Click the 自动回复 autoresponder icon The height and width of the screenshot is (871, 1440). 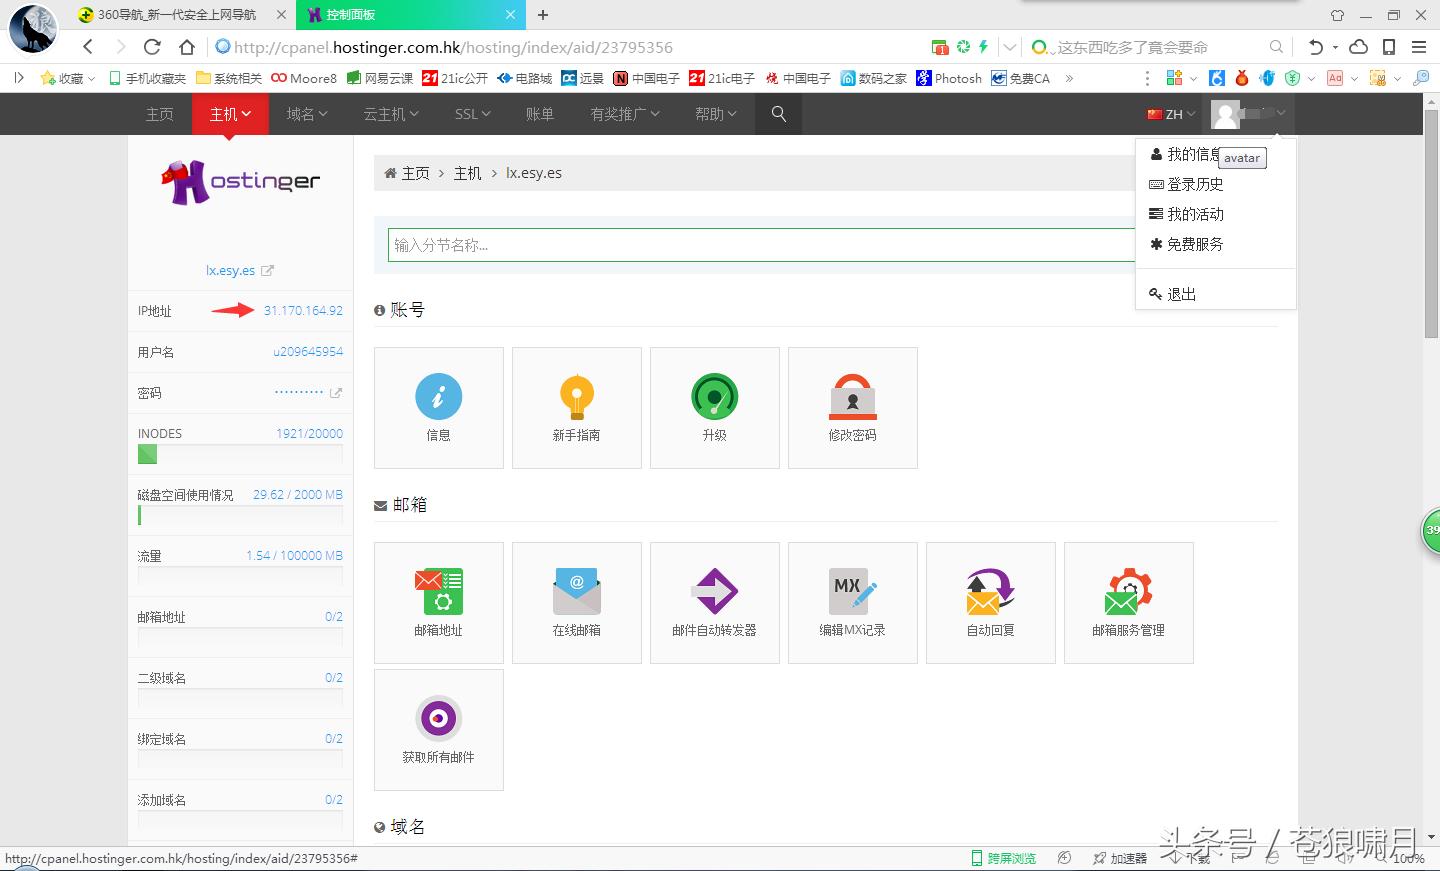tap(990, 592)
